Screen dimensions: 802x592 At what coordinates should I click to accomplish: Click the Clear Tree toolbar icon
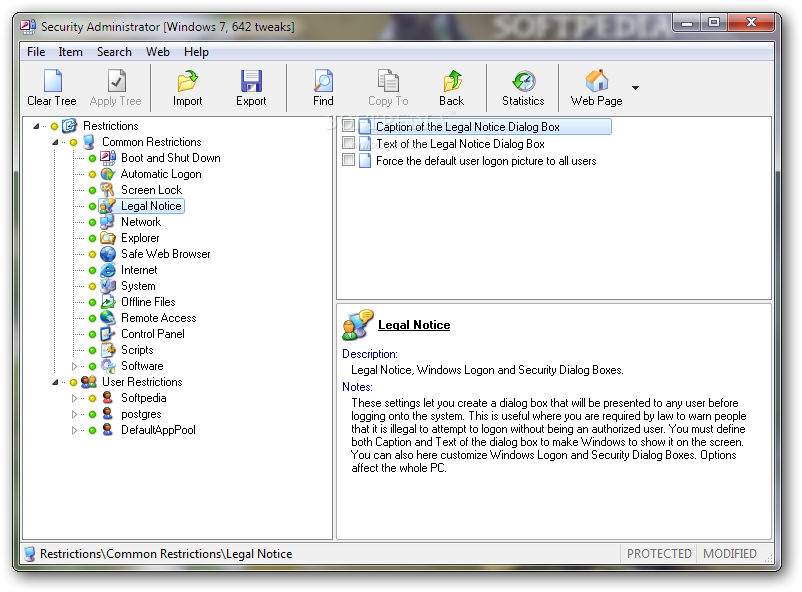[53, 81]
